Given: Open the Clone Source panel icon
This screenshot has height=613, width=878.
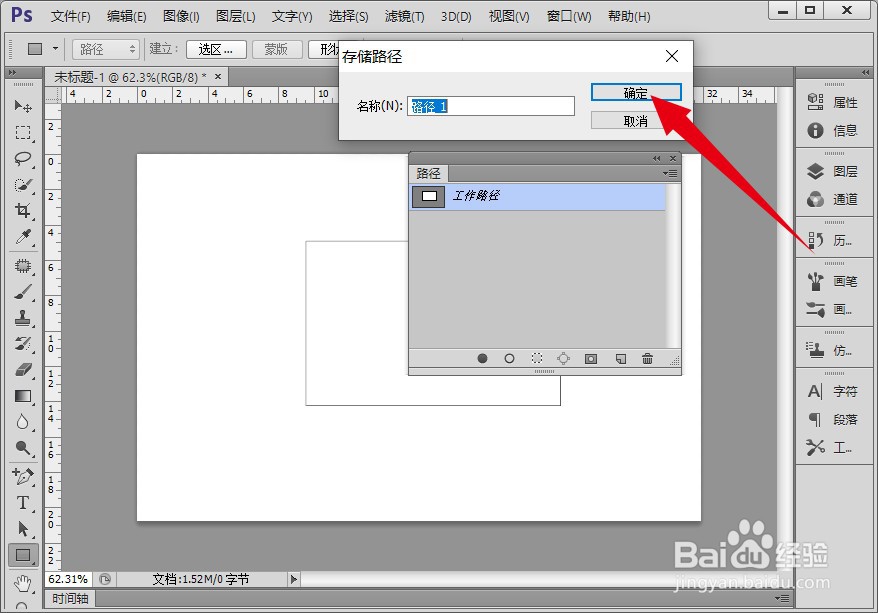Looking at the screenshot, I should click(x=815, y=350).
